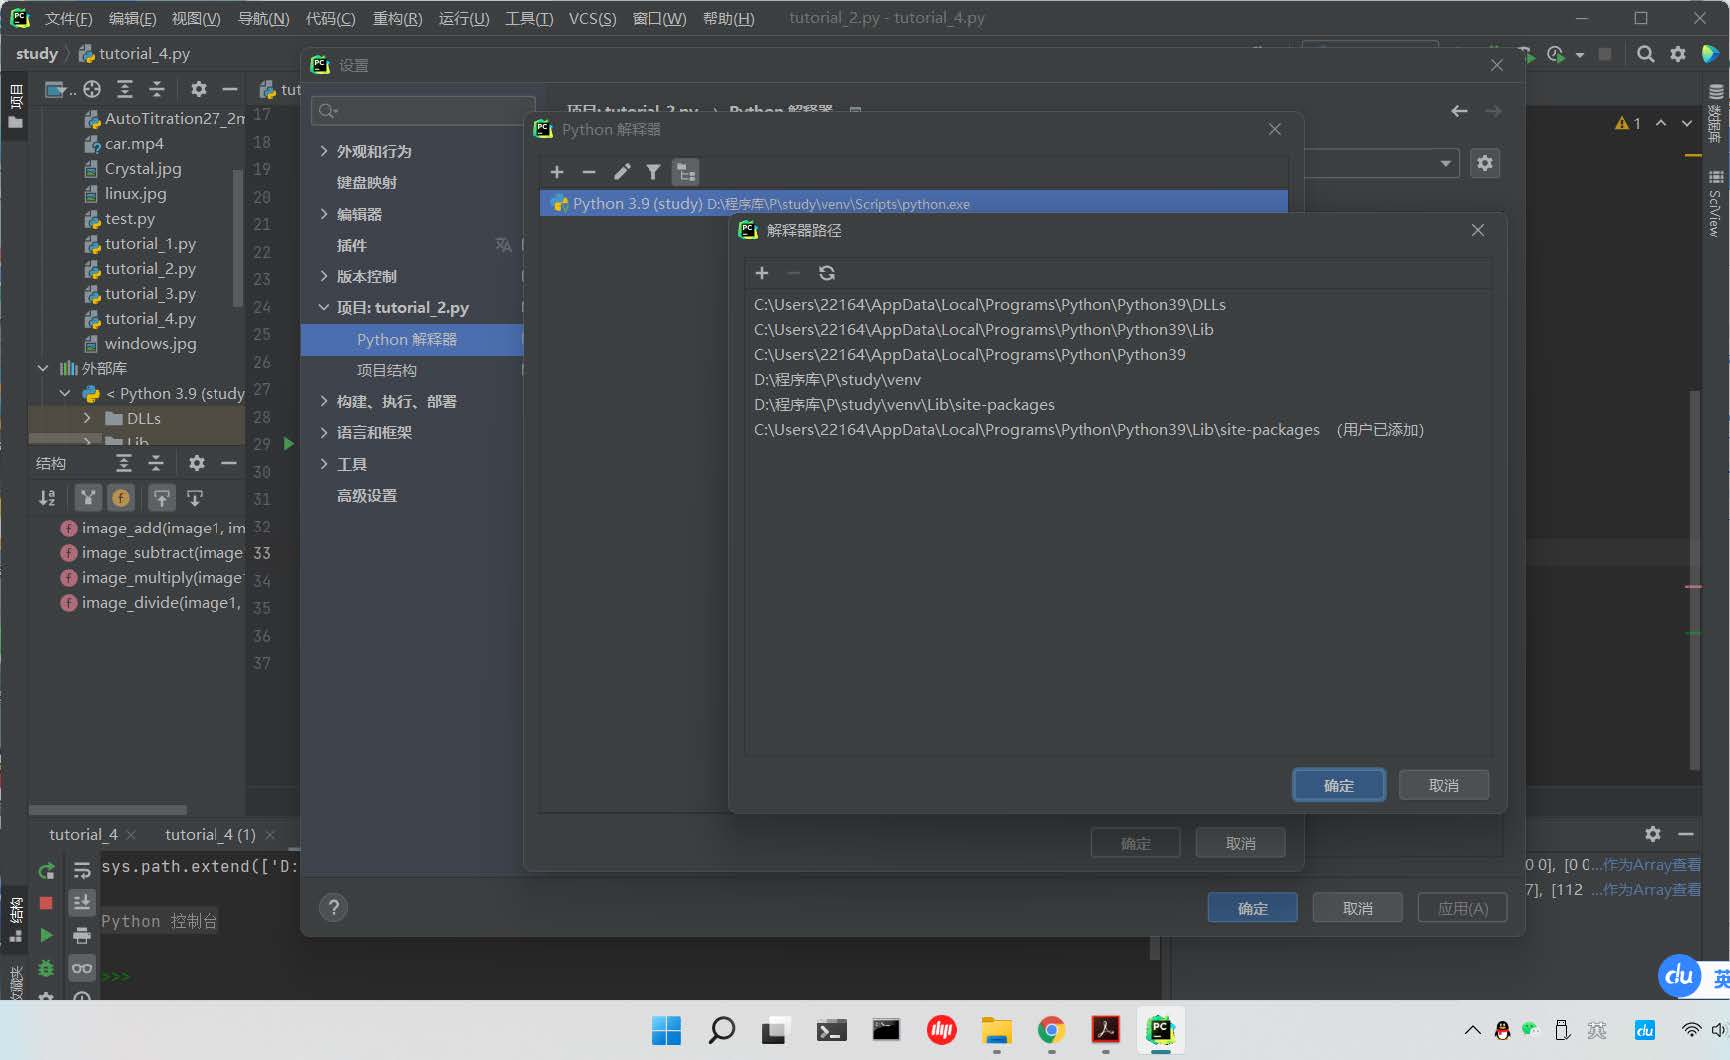This screenshot has height=1060, width=1730.
Task: Toggle scroll to end in the console
Action: point(82,903)
